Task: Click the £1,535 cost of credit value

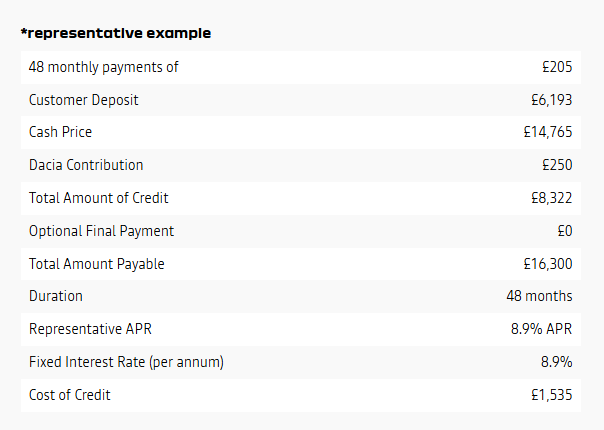Action: click(552, 395)
